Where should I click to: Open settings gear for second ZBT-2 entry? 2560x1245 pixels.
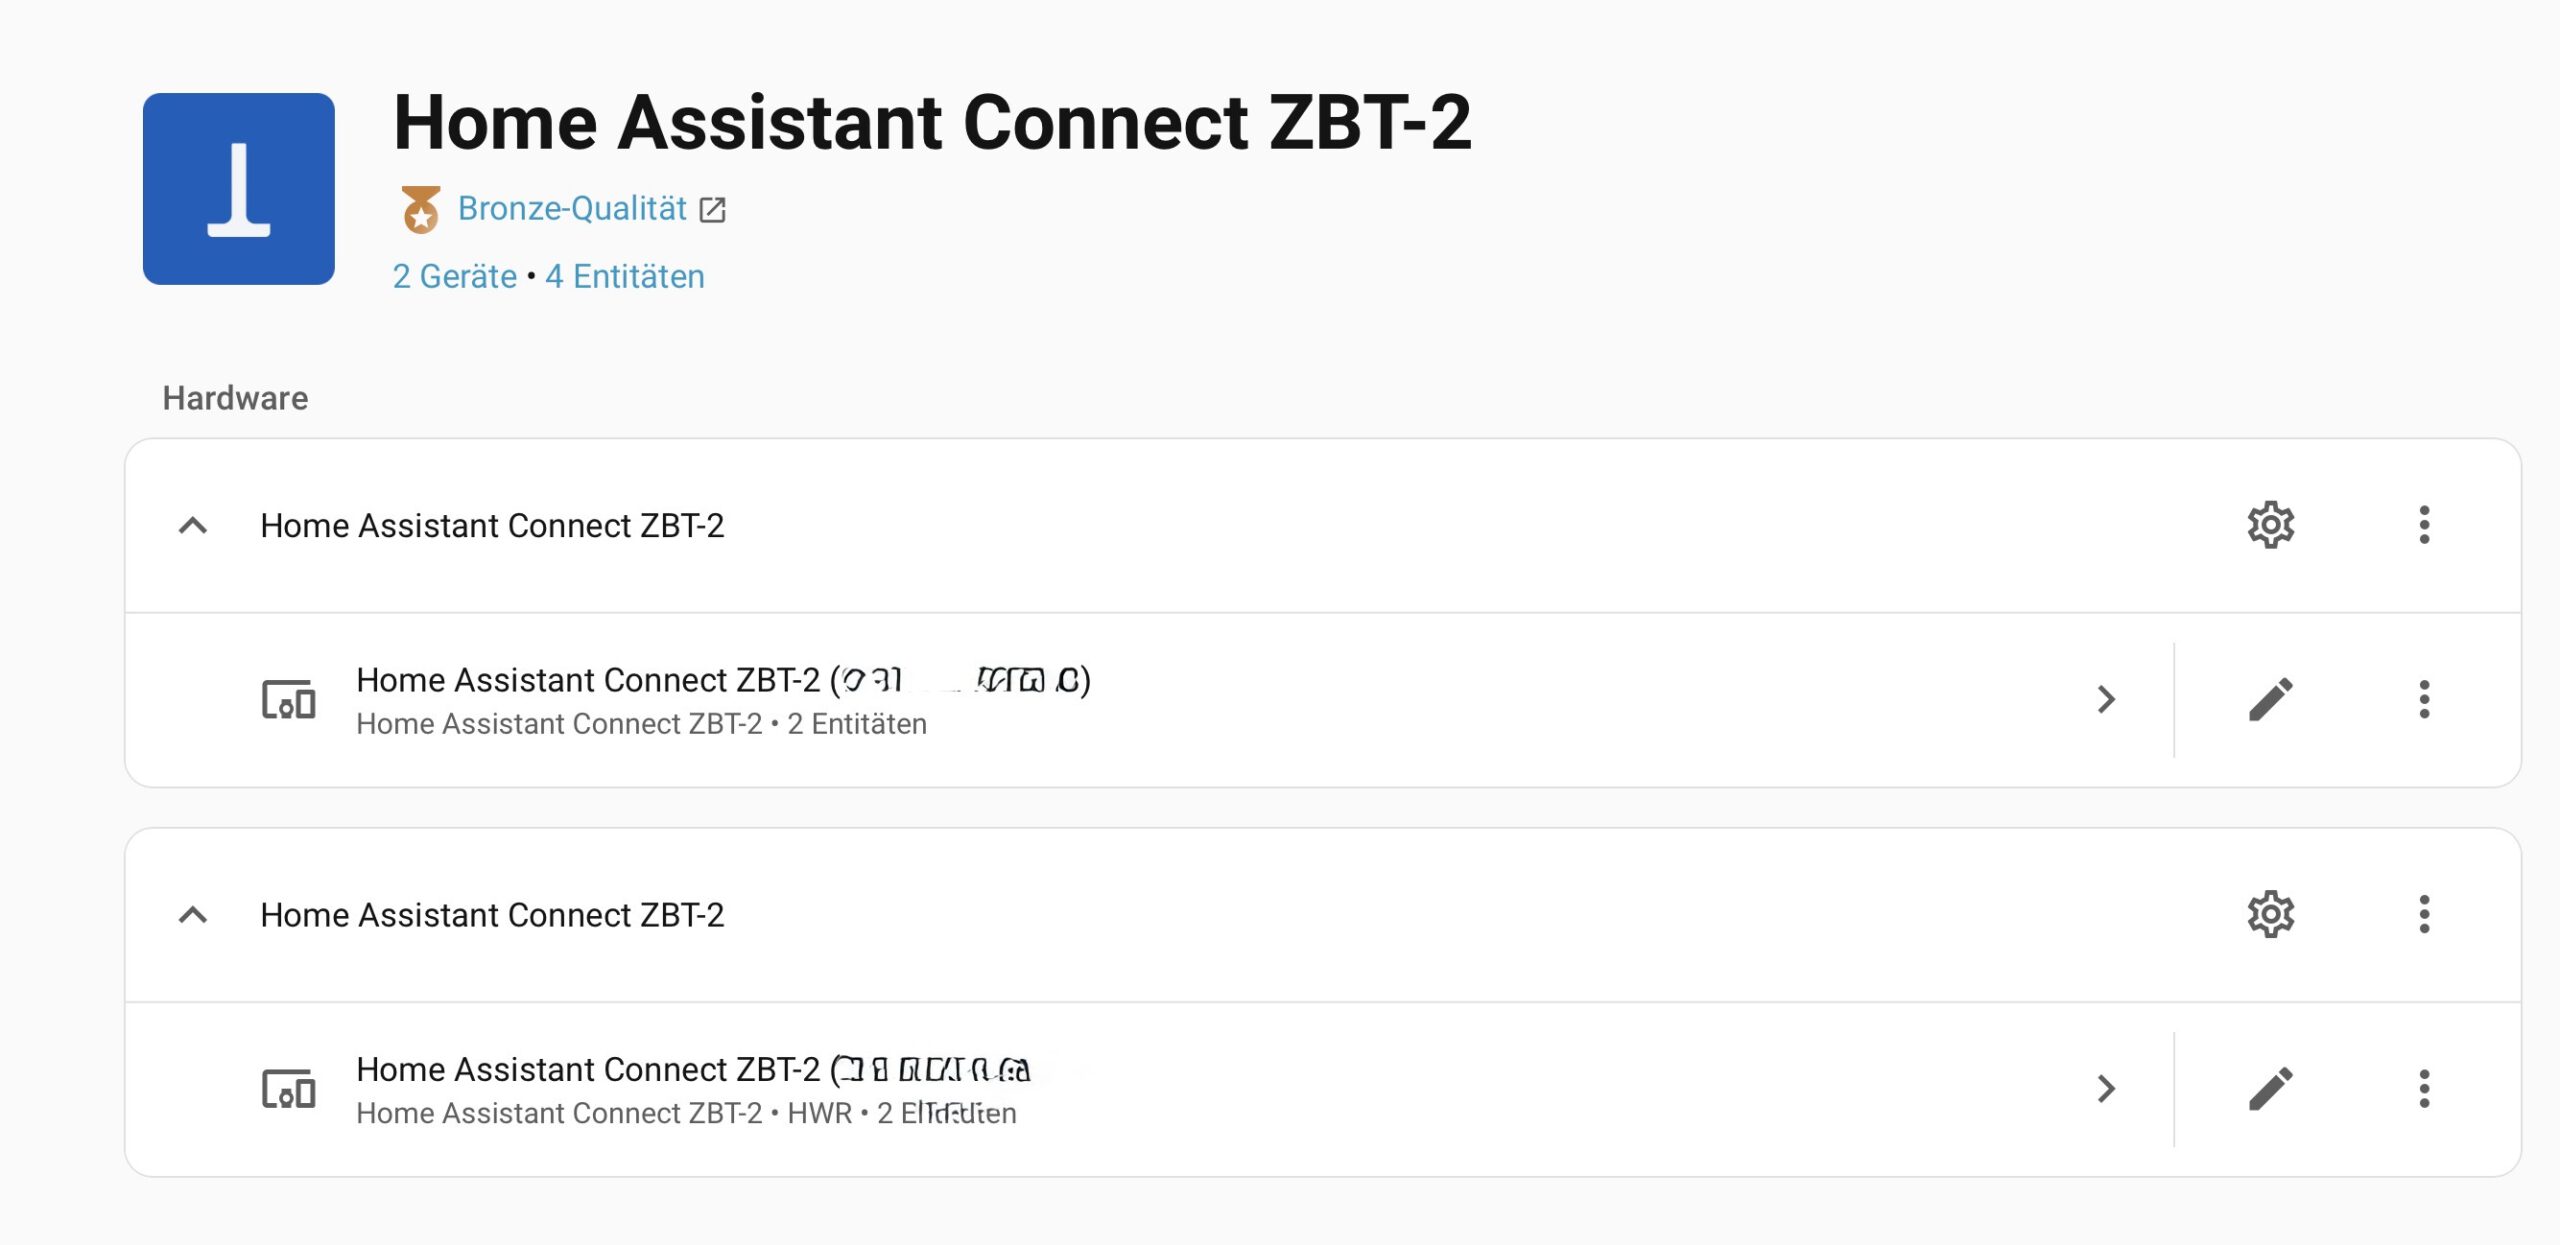coord(2270,914)
